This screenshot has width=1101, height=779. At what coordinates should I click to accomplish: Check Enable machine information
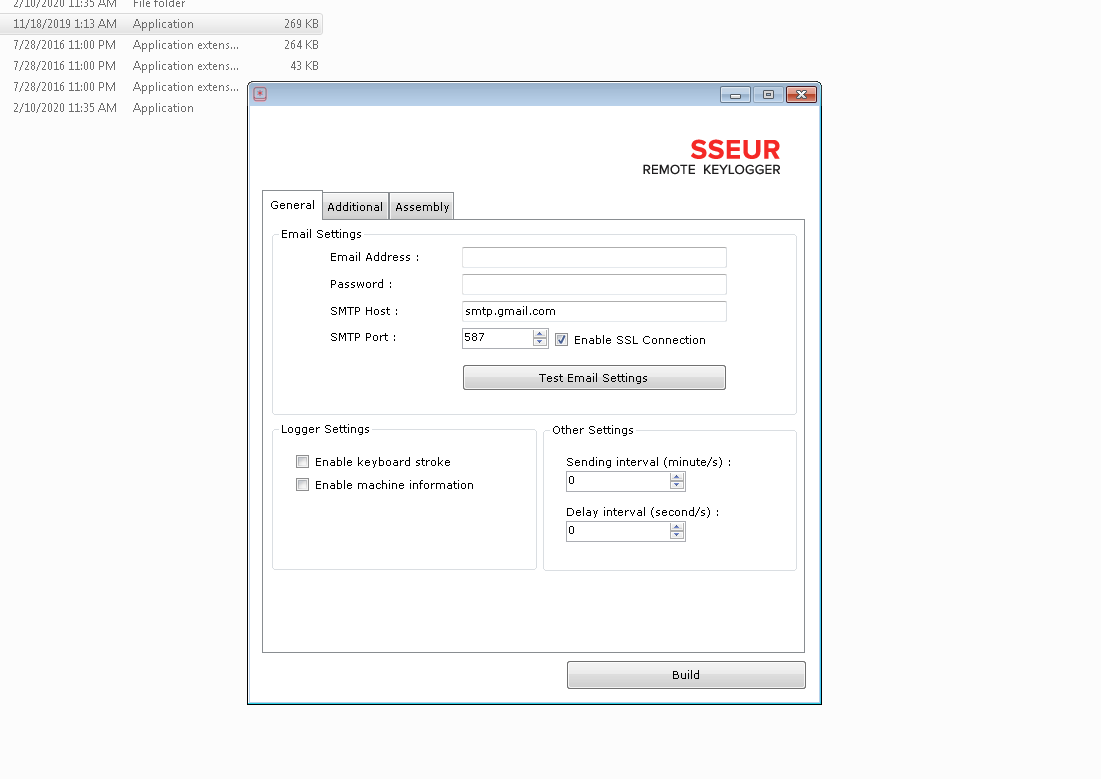[x=303, y=485]
